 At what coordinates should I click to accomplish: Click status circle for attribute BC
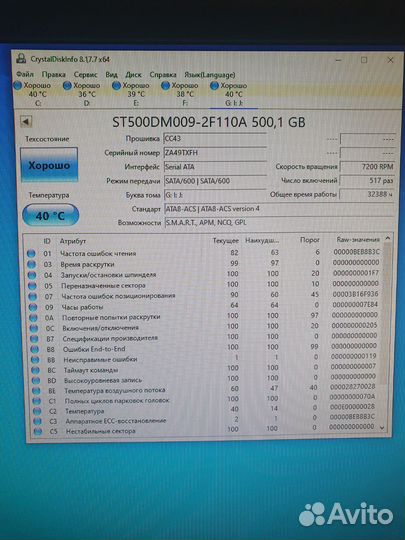point(35,370)
